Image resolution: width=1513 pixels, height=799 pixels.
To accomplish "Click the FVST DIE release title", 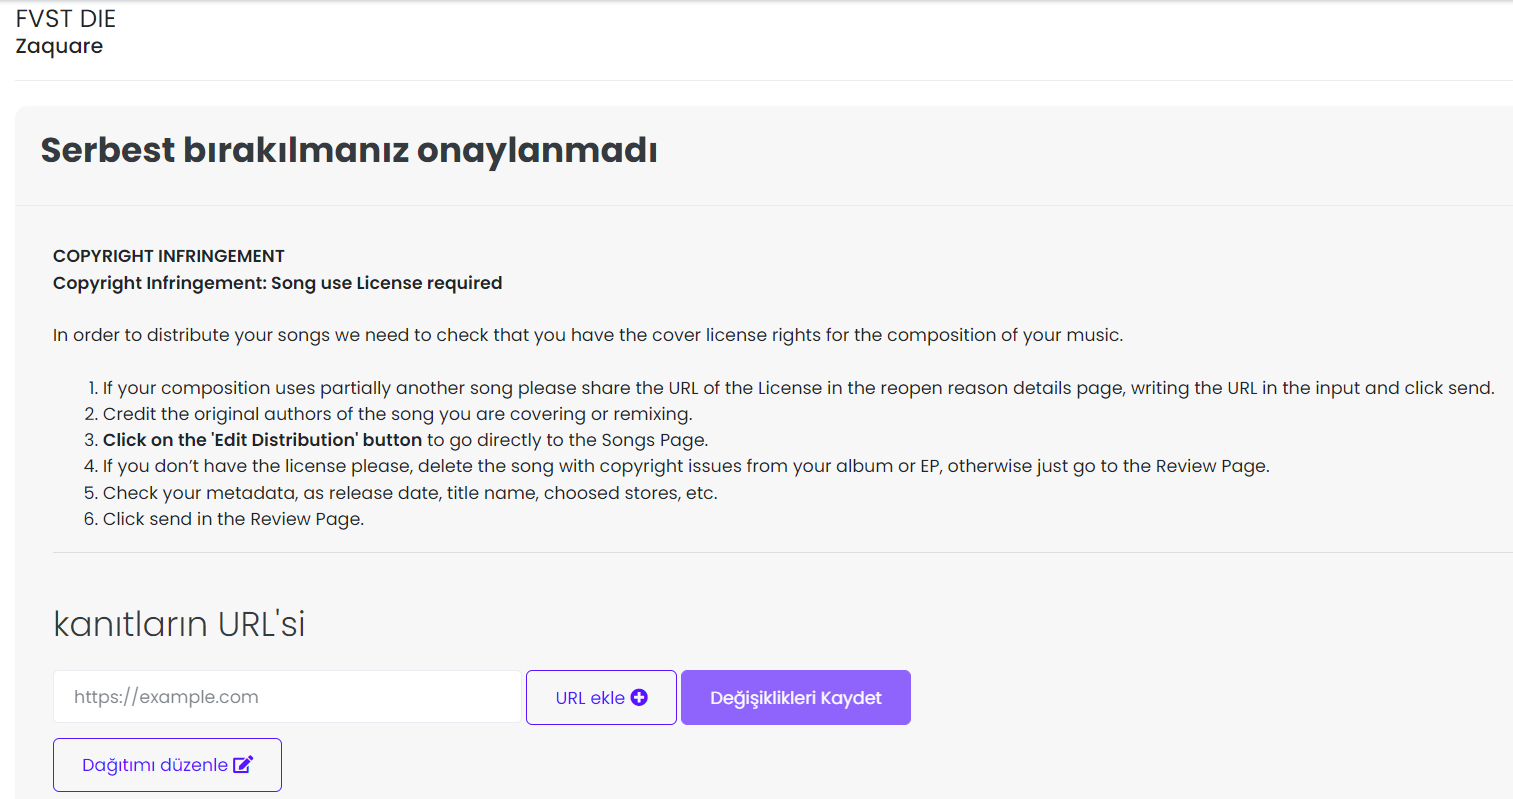I will [x=66, y=19].
